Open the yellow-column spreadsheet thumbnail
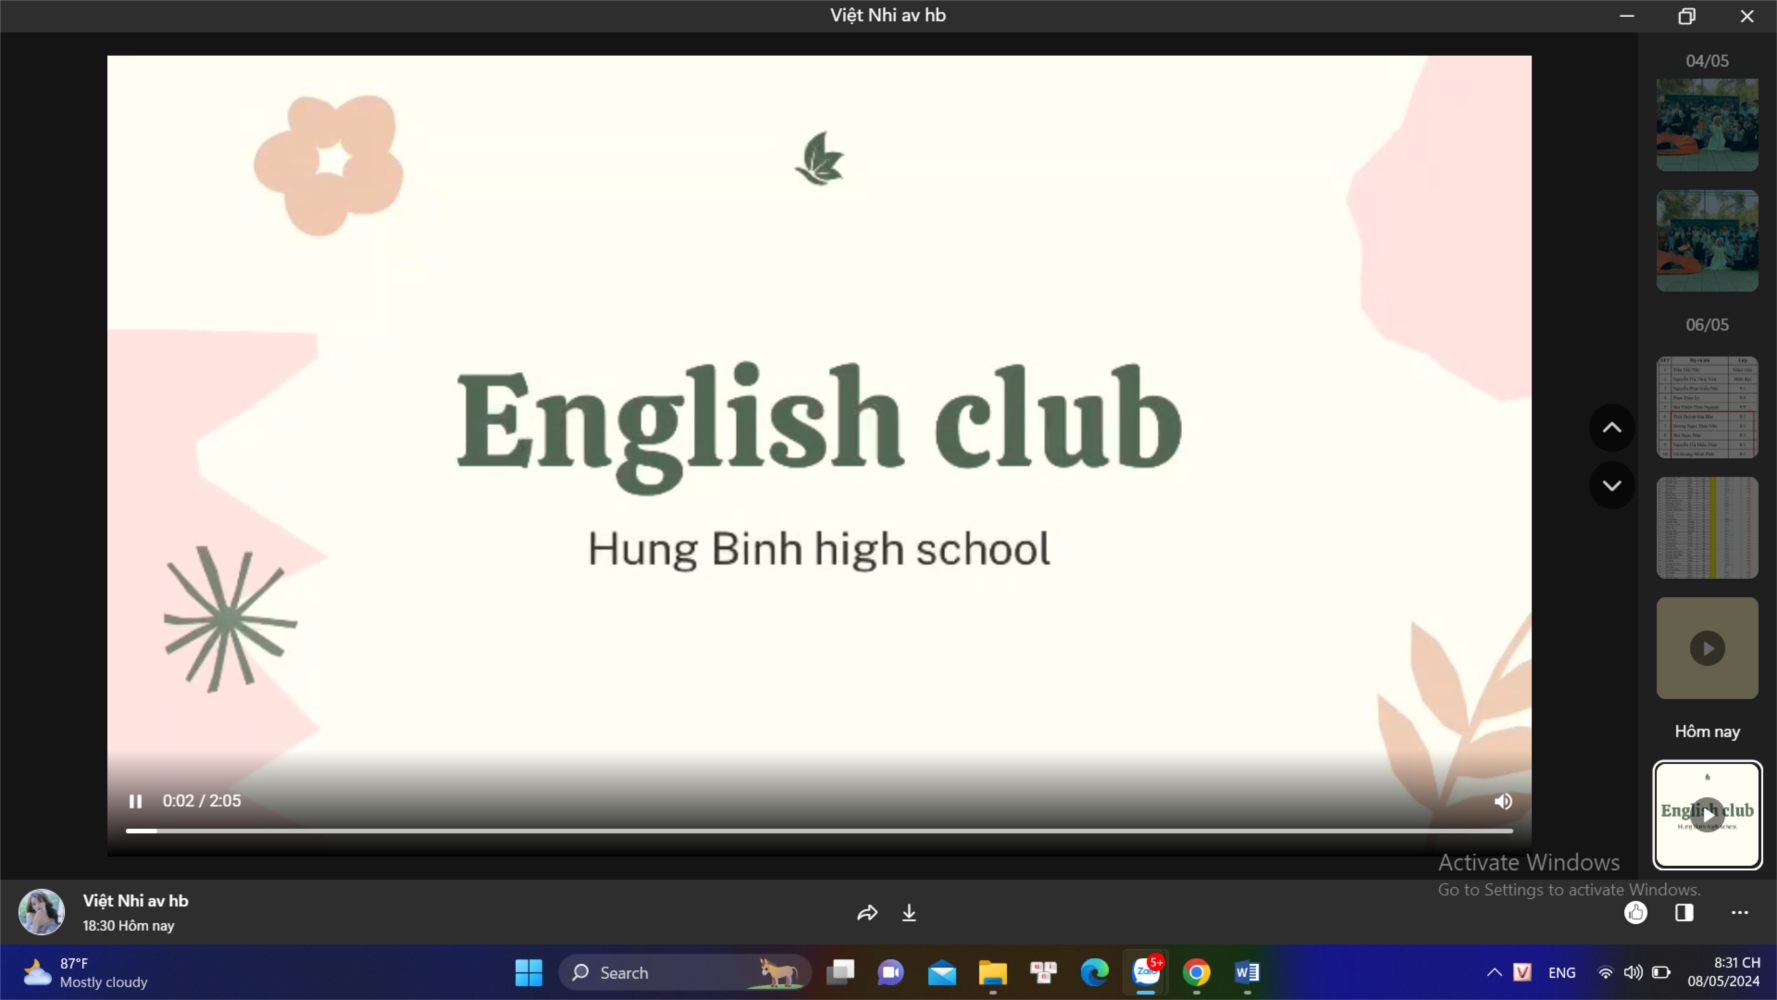Viewport: 1777px width, 1000px height. click(x=1707, y=528)
